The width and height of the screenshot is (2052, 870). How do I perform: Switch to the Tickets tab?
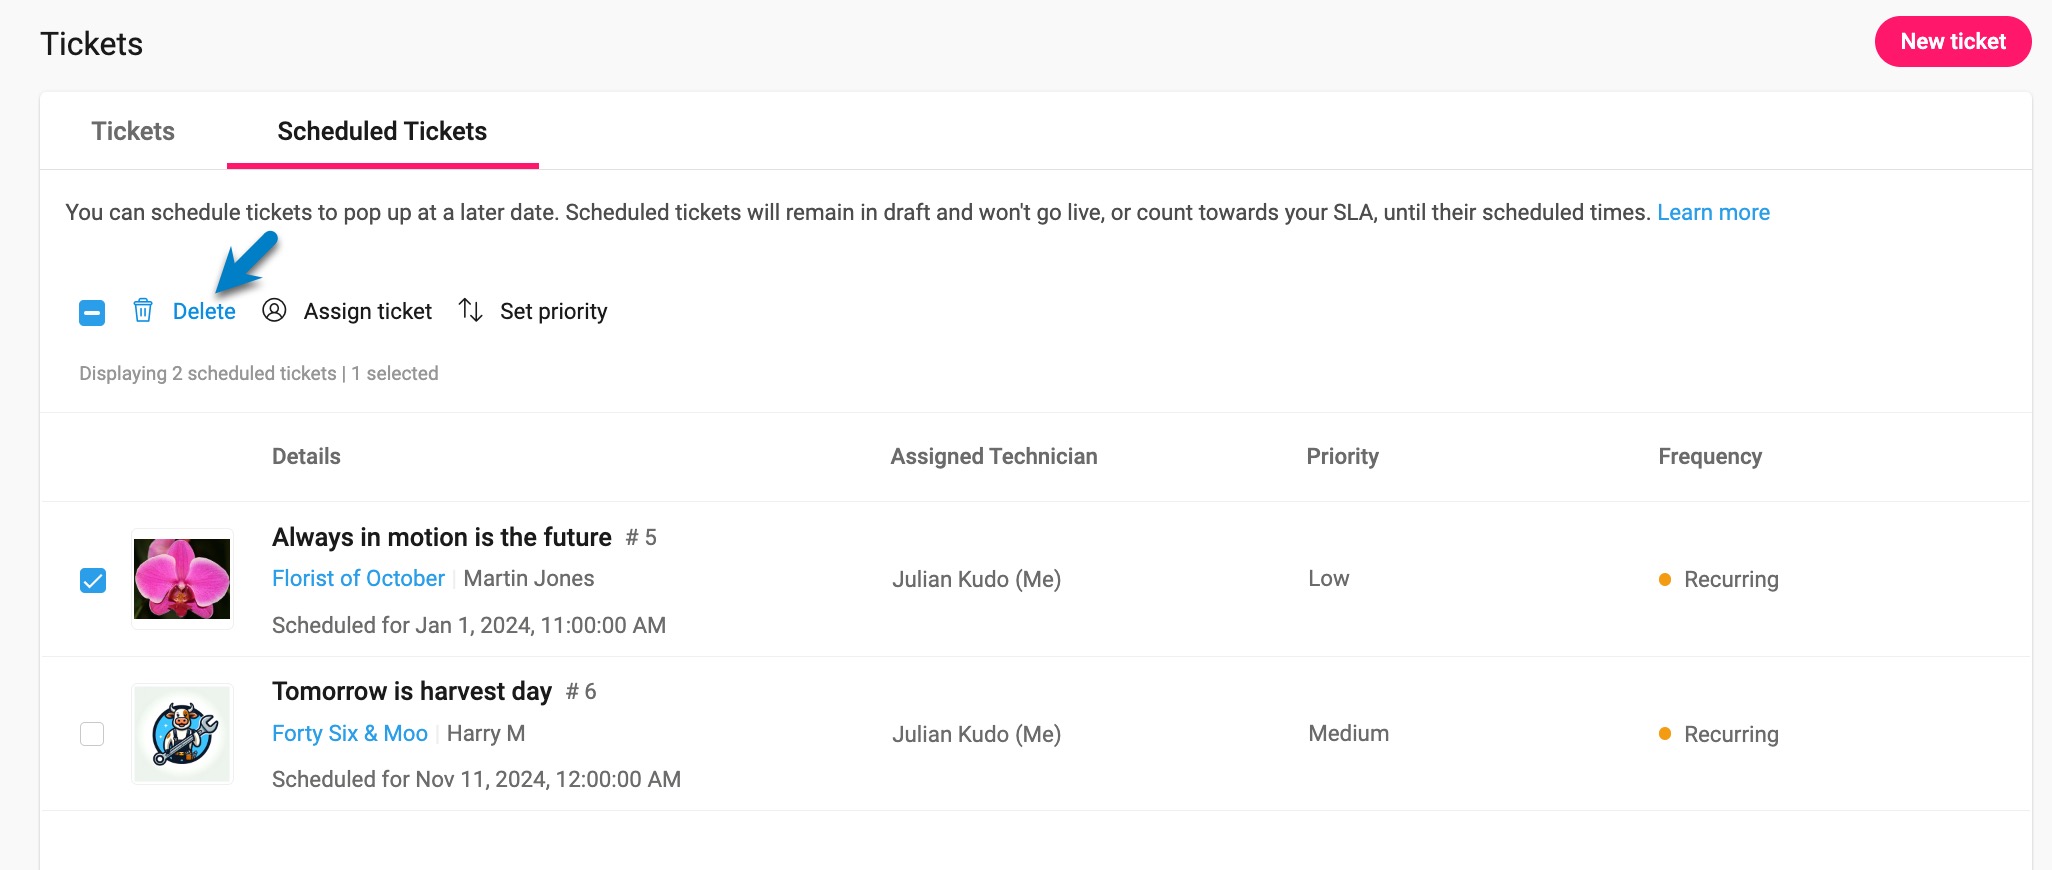pos(133,131)
